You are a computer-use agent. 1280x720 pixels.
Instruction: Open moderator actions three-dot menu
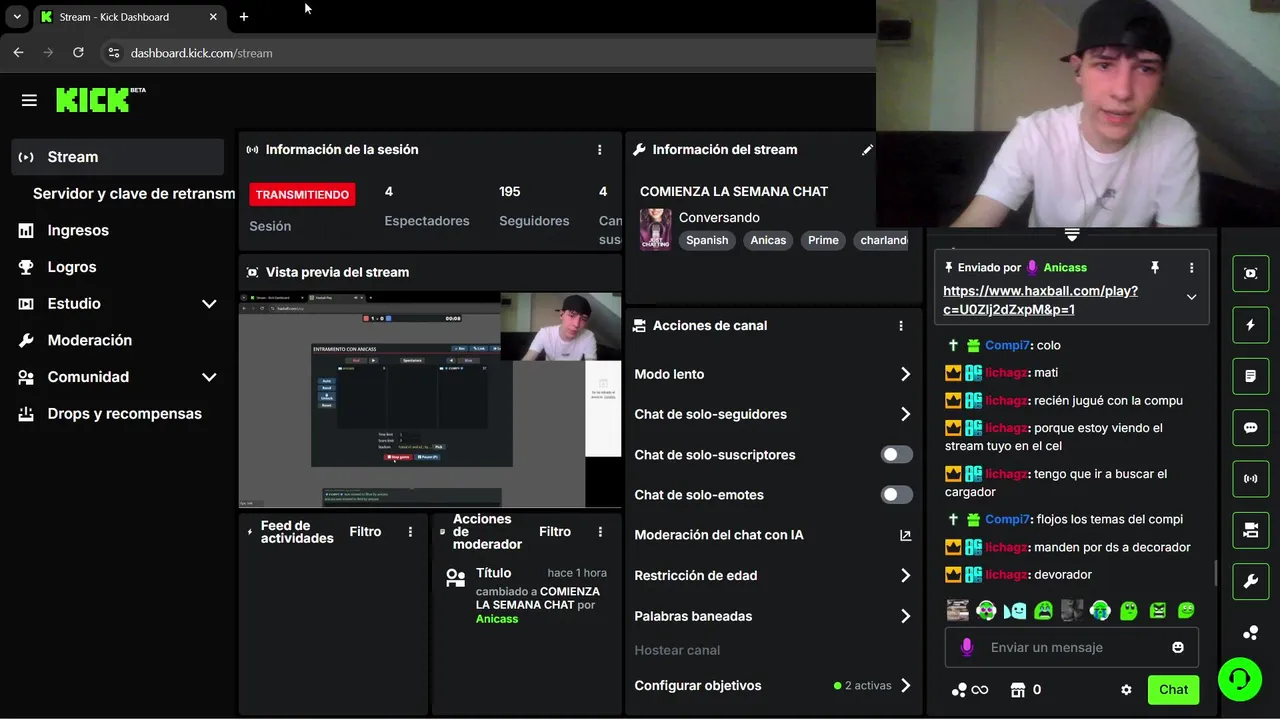pyautogui.click(x=600, y=532)
